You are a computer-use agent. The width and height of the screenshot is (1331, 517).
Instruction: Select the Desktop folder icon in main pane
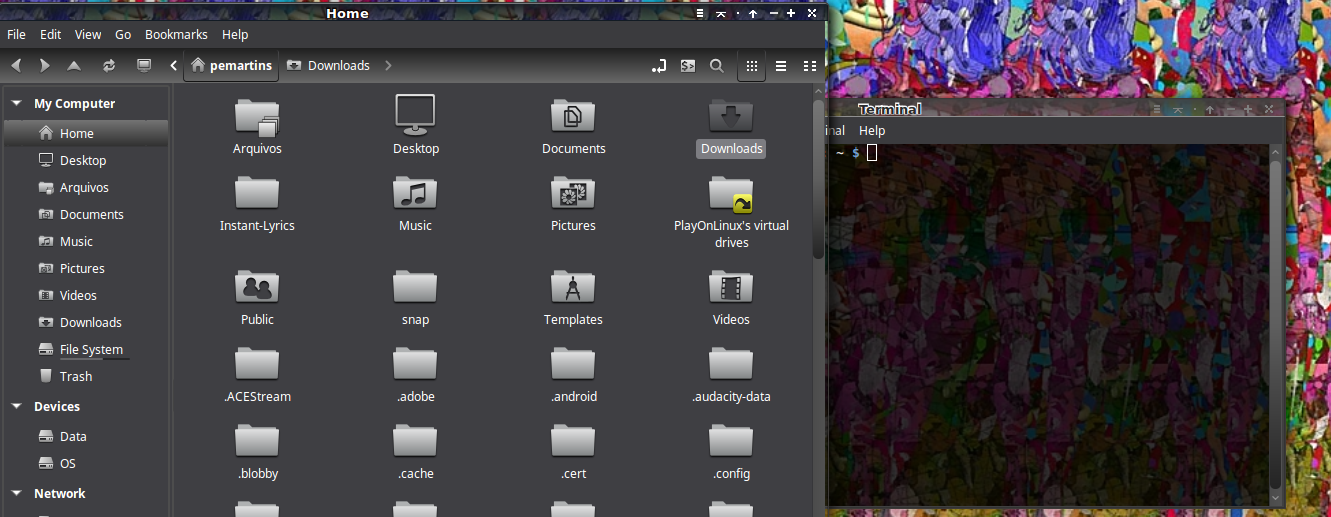pyautogui.click(x=415, y=114)
